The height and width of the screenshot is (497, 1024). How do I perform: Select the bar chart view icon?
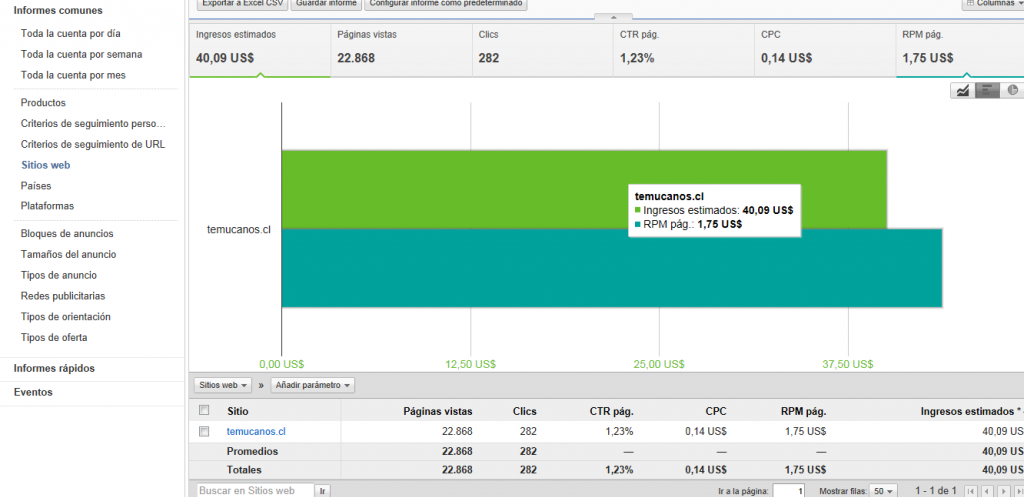click(987, 90)
